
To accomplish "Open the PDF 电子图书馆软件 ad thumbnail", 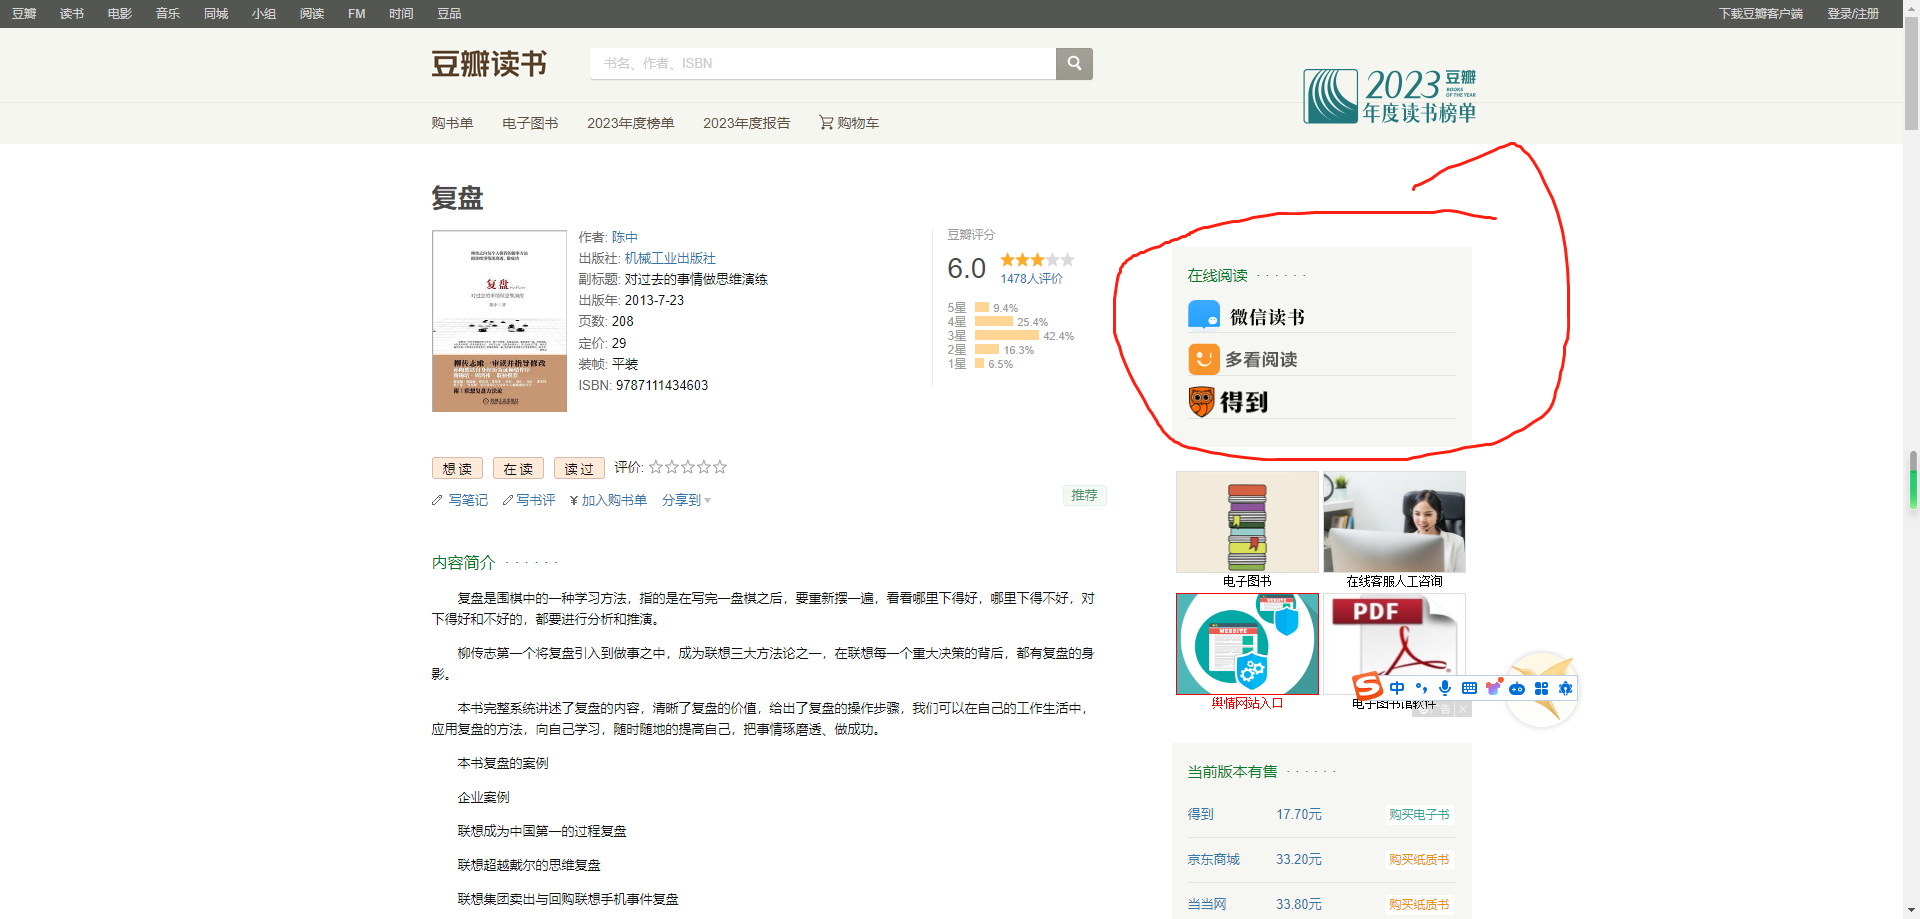I will pos(1394,644).
